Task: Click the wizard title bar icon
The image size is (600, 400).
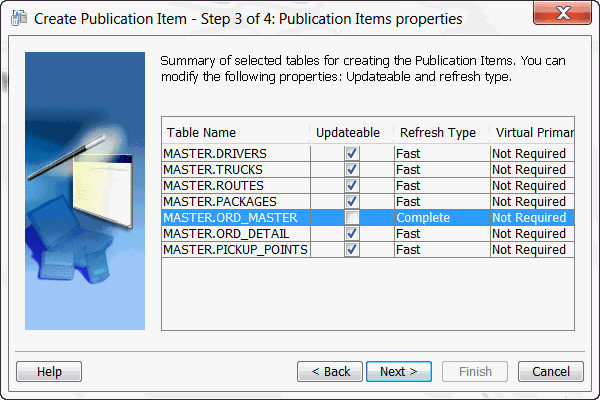Action: pos(19,18)
